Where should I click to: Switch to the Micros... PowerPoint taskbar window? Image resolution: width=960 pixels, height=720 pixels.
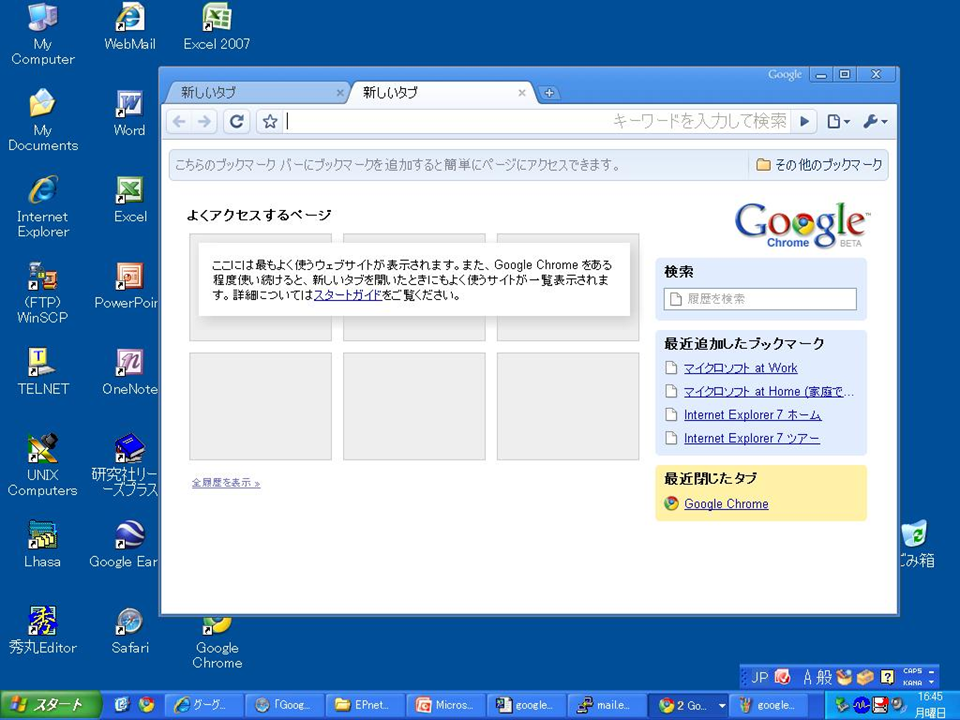(446, 705)
